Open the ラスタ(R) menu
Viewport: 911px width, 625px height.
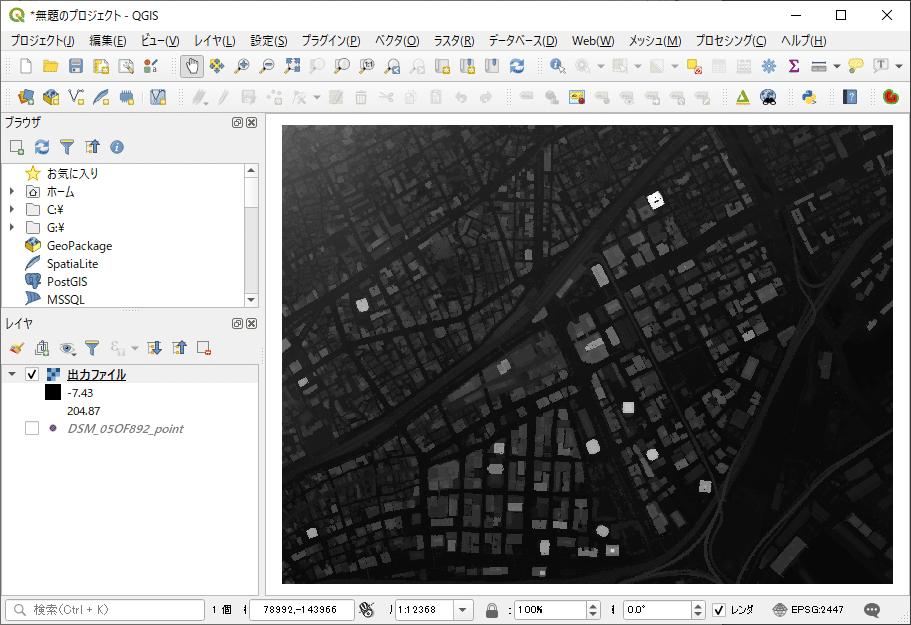click(453, 41)
